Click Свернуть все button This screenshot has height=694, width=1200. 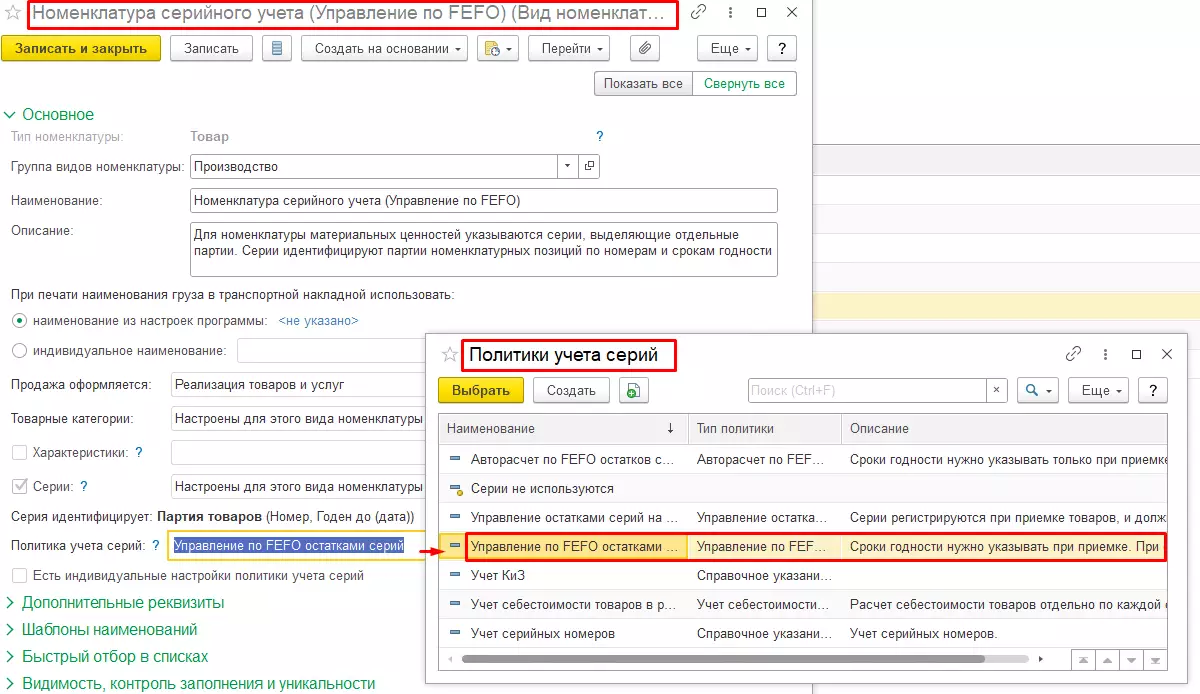[x=744, y=84]
